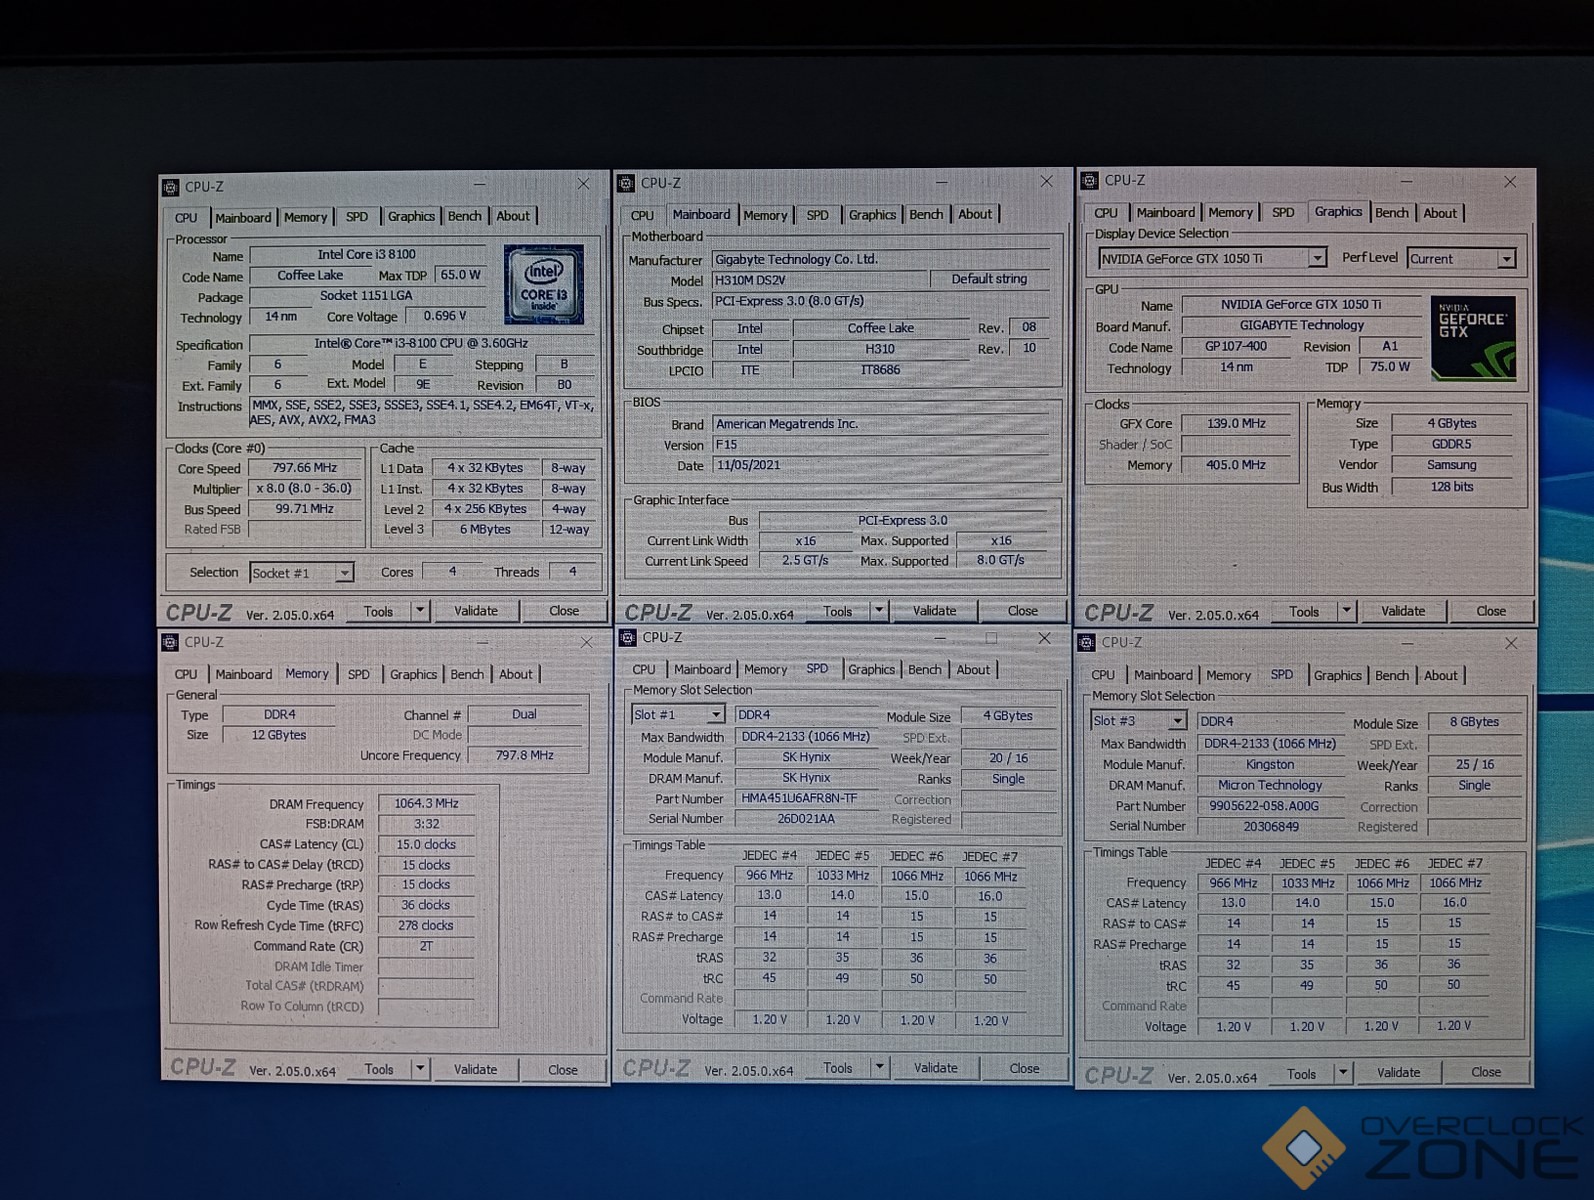Click the NVIDIA GeForce GTX logo image
Screen dimensions: 1594x1200
1473,337
